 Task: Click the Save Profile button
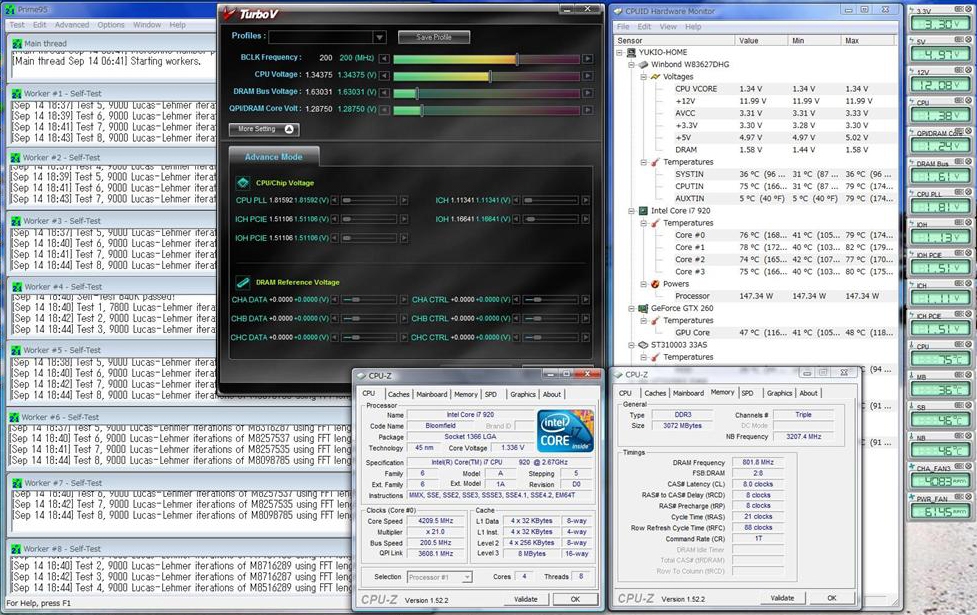click(433, 37)
